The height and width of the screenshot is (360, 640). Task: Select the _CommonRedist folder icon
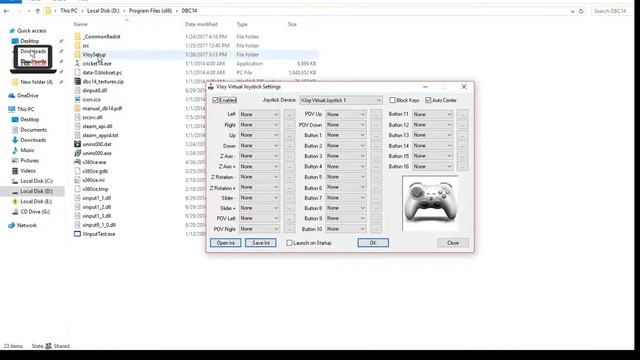click(78, 37)
